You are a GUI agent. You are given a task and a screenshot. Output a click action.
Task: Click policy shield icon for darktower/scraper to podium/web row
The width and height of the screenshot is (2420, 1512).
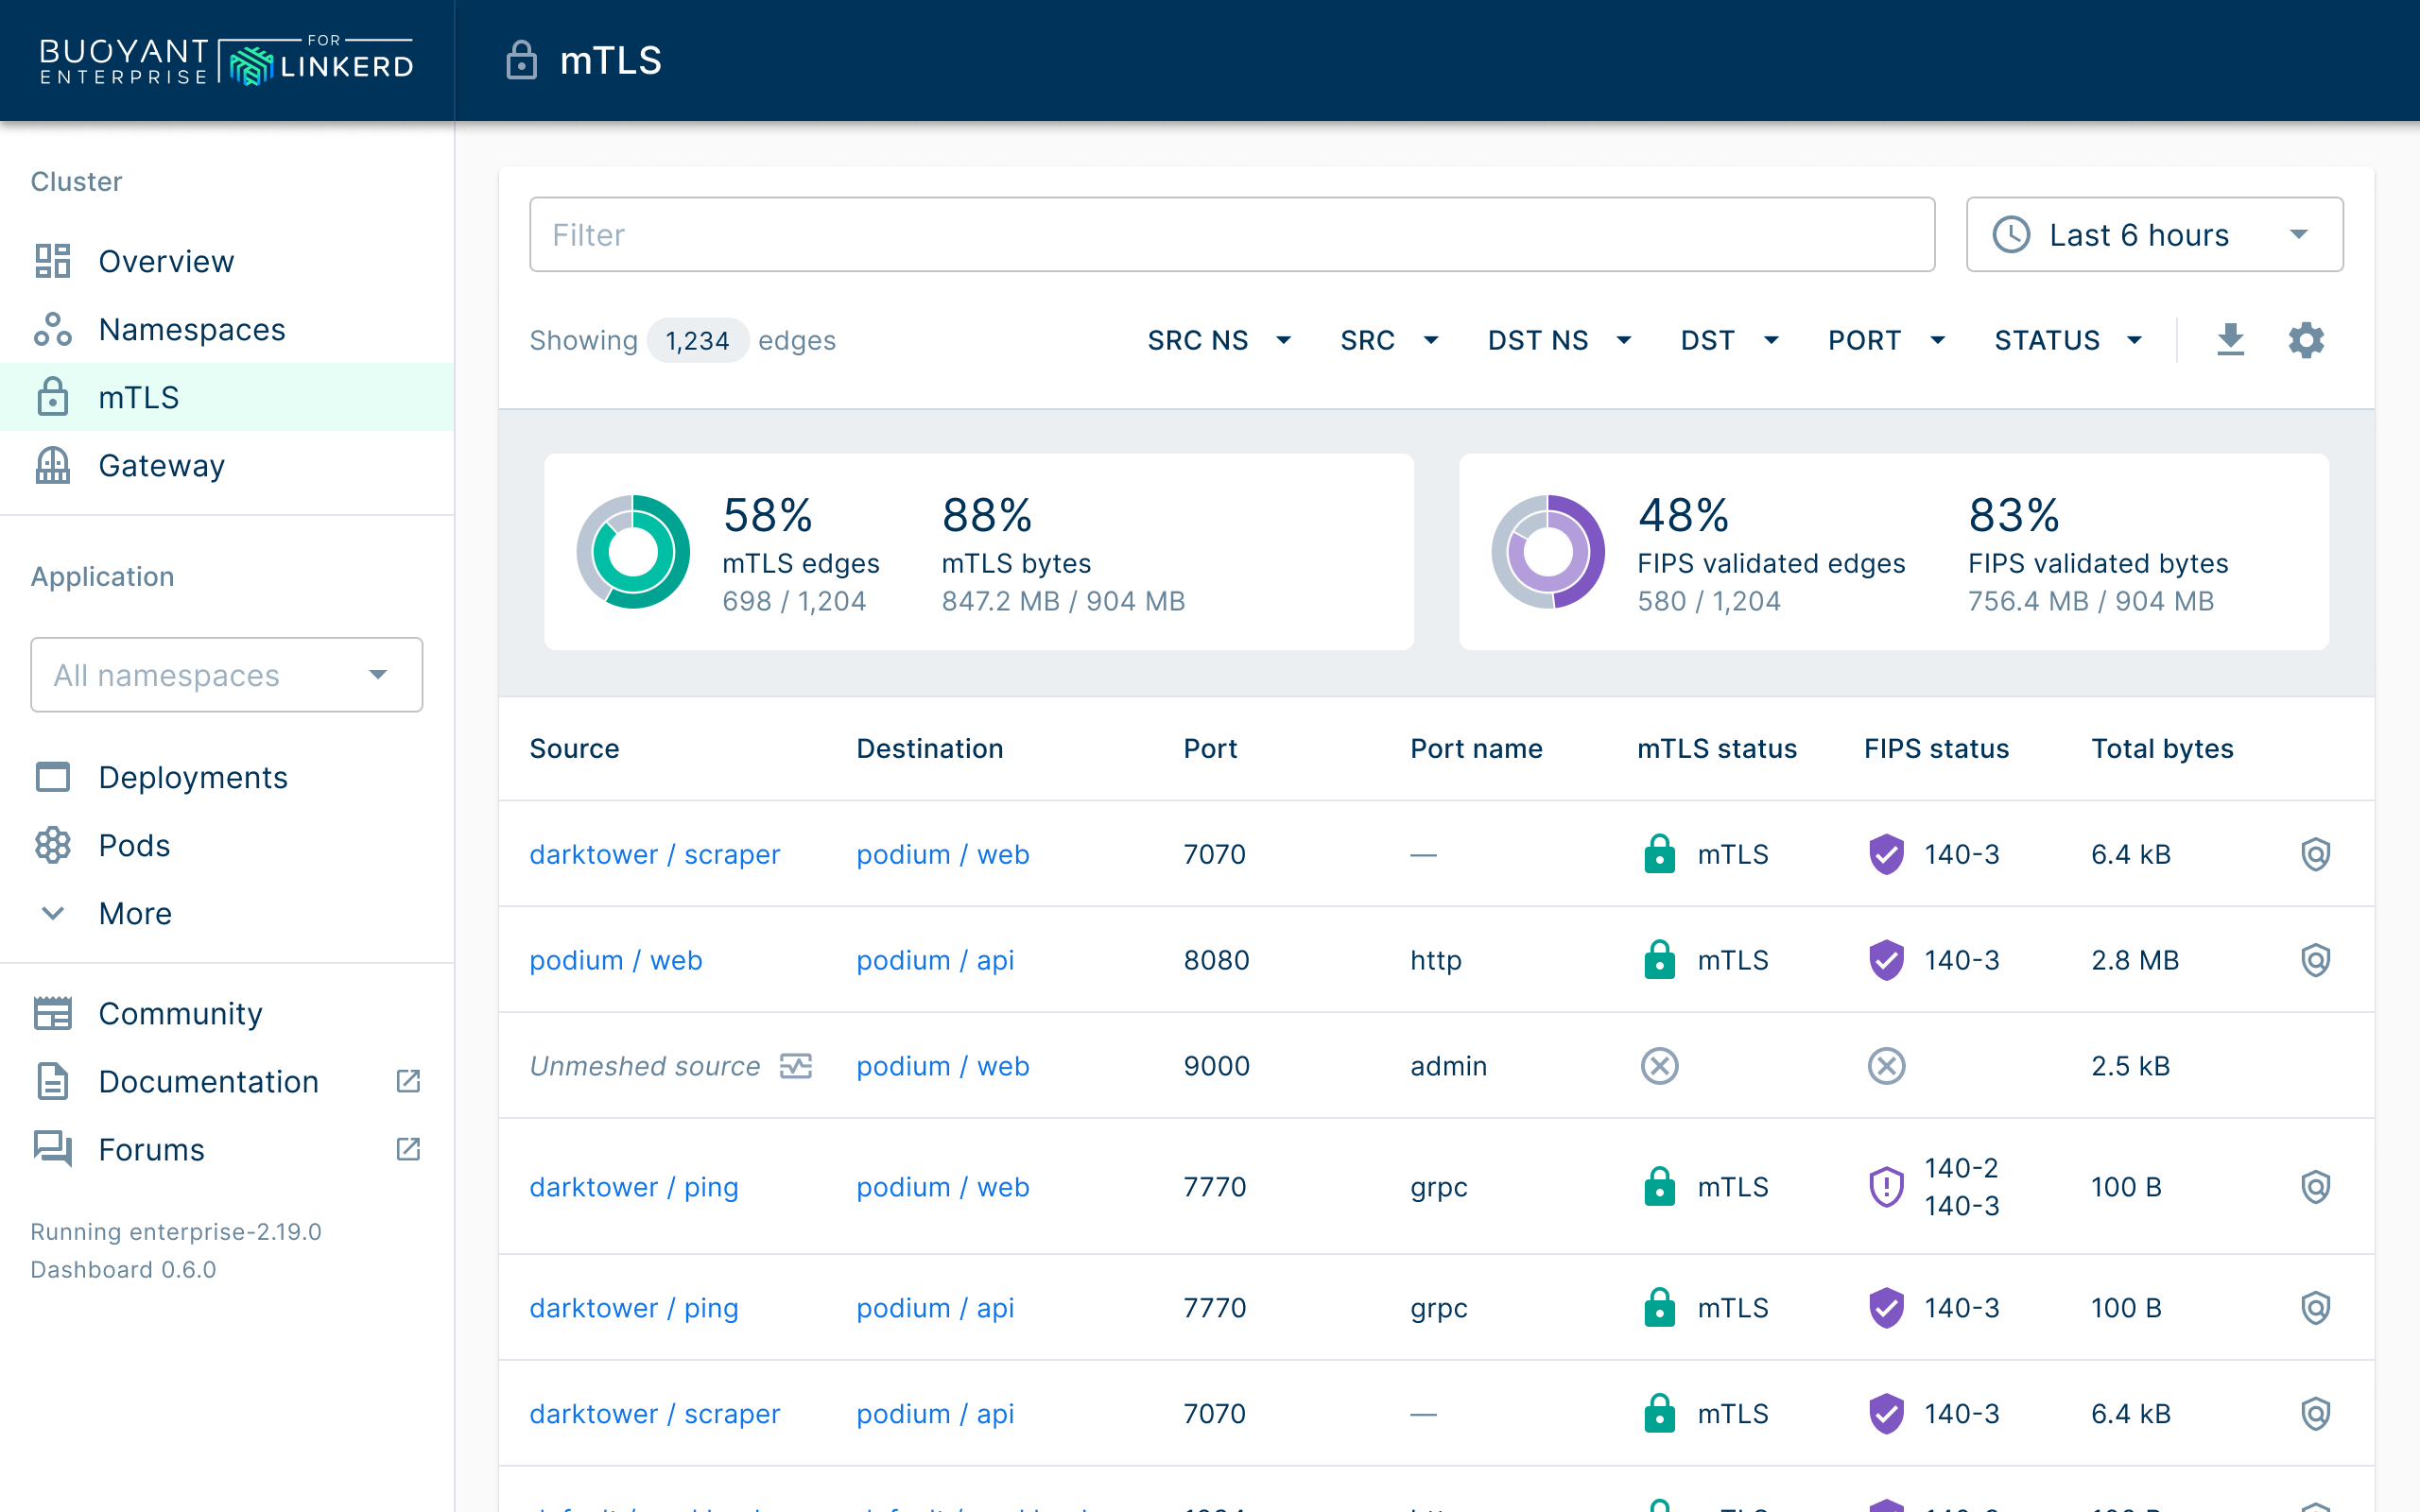click(x=2315, y=854)
